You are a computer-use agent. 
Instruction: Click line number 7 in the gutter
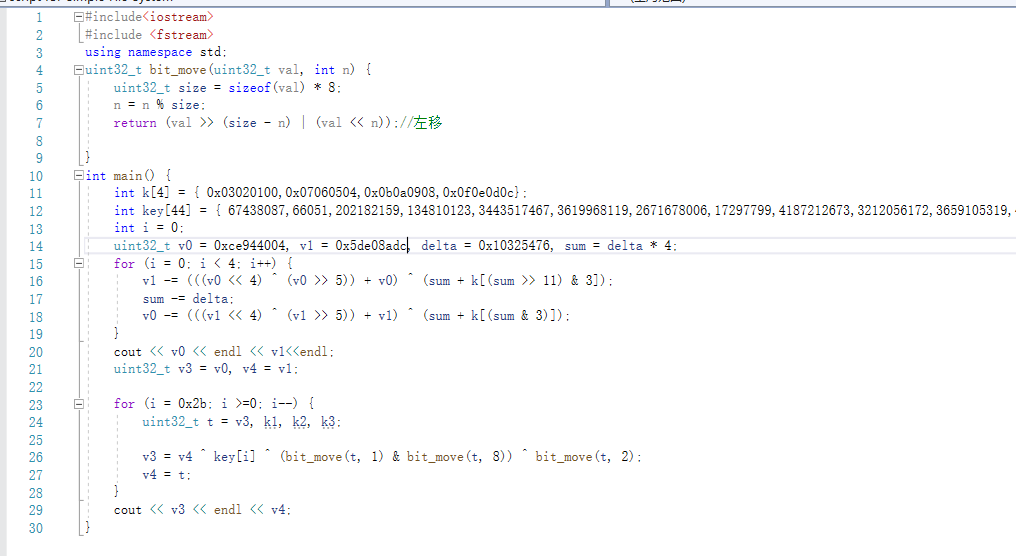39,123
